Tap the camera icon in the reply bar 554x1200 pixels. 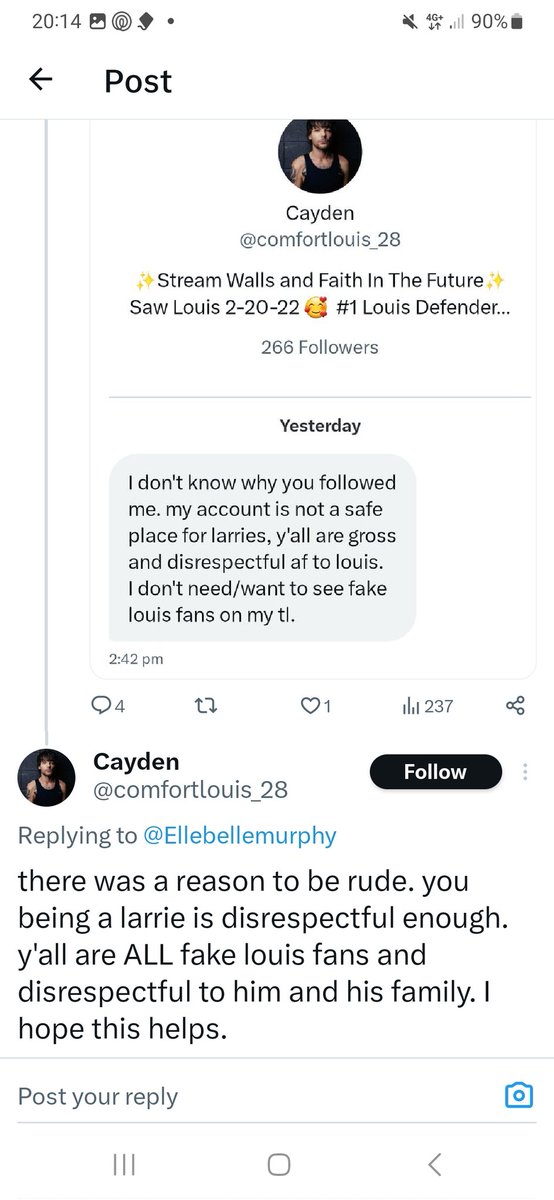(518, 1096)
